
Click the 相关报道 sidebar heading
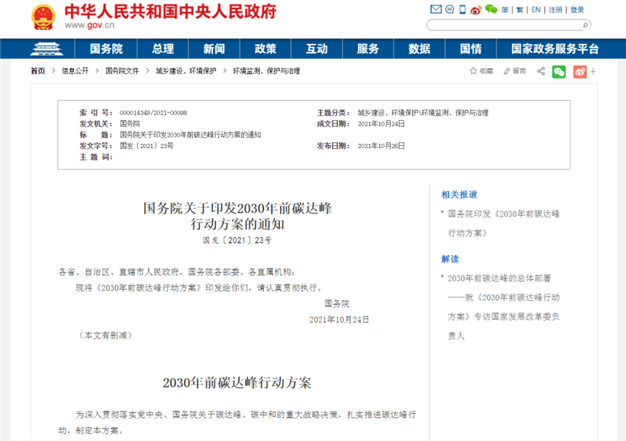tap(459, 195)
